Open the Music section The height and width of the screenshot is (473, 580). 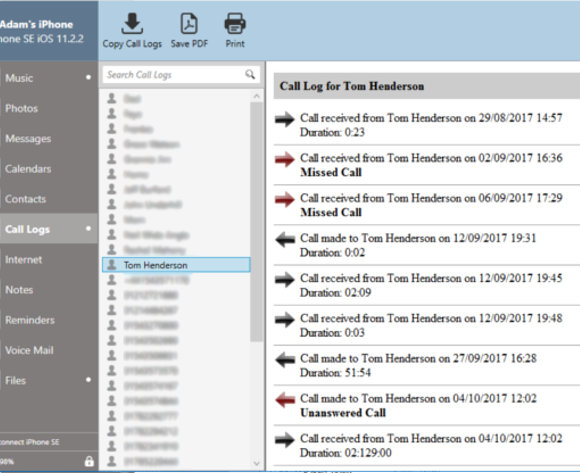tap(49, 78)
